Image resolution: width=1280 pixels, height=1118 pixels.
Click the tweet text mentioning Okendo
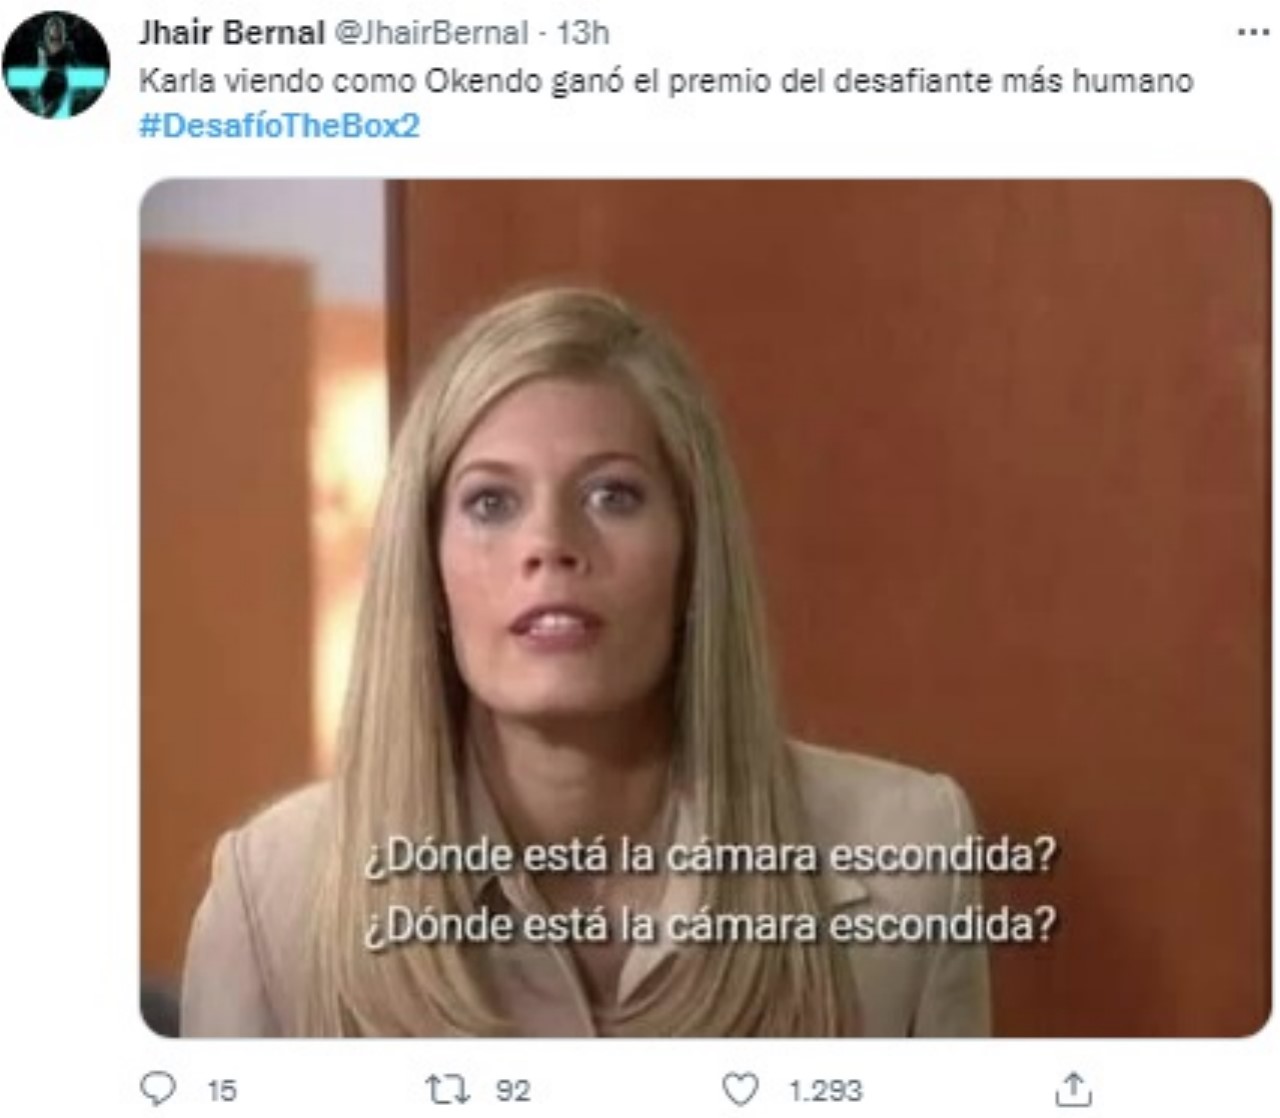[x=665, y=80]
